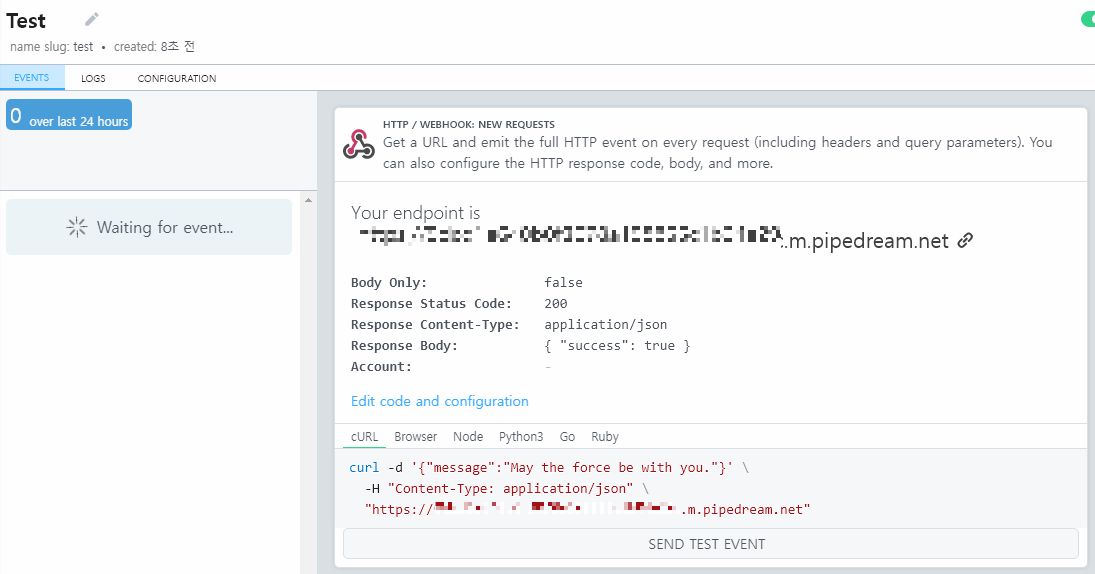The width and height of the screenshot is (1095, 574).
Task: Open Edit code and configuration link
Action: (x=440, y=402)
